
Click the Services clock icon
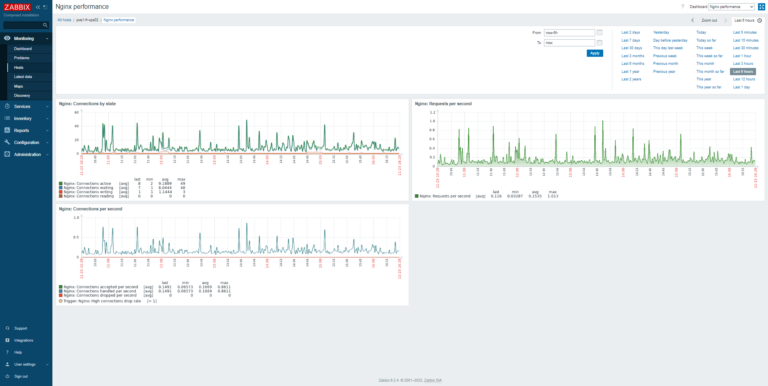[7, 106]
